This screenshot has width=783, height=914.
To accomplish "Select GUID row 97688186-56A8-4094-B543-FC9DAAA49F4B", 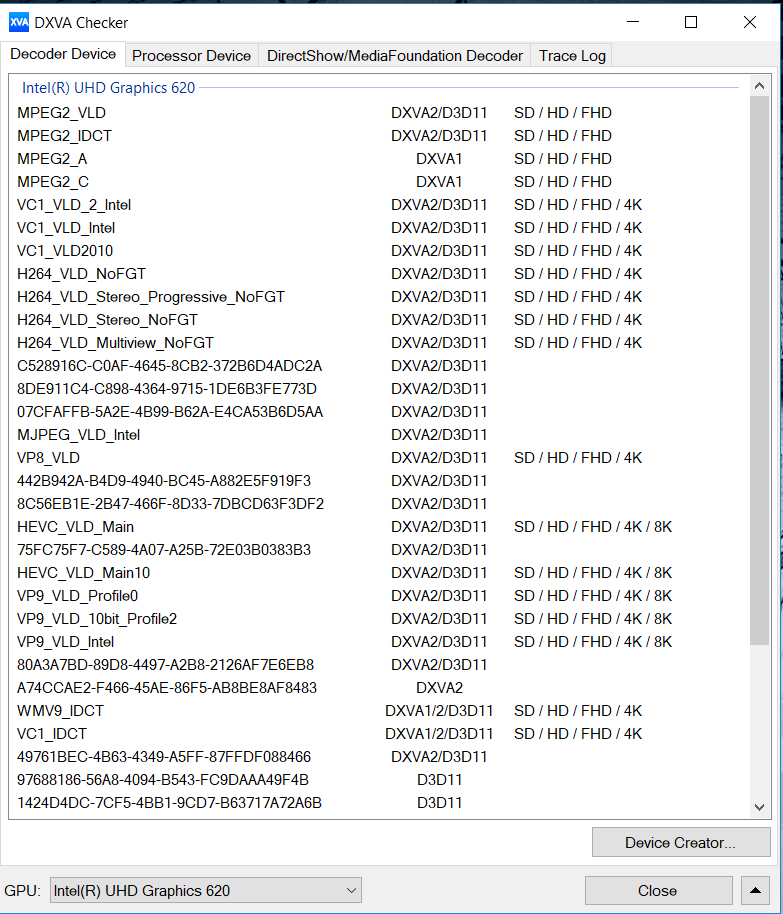I will coord(379,781).
